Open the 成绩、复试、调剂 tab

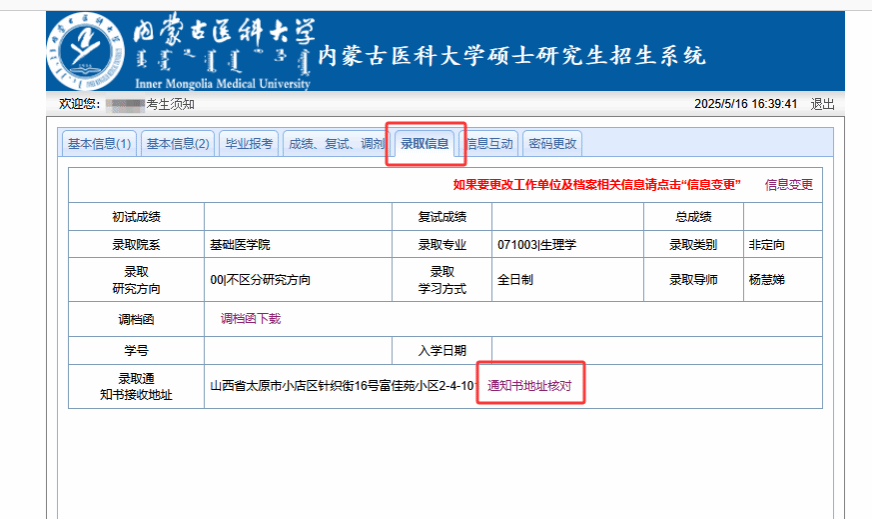coord(336,144)
